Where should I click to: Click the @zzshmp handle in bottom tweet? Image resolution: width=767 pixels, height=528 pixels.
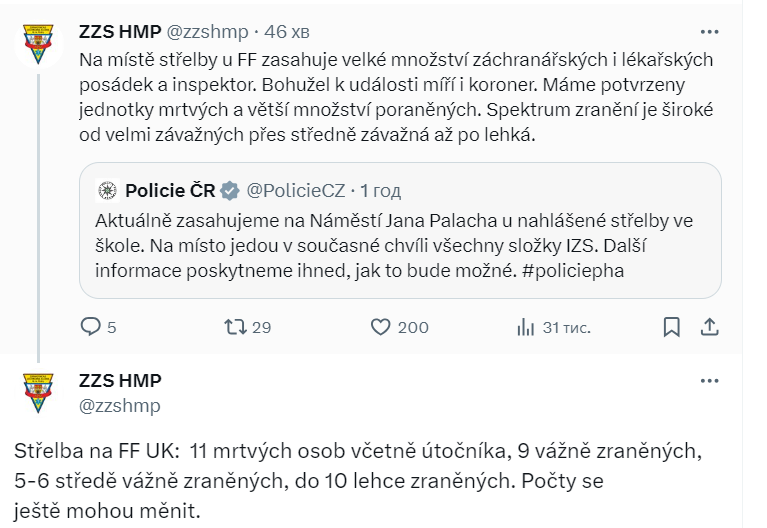119,405
